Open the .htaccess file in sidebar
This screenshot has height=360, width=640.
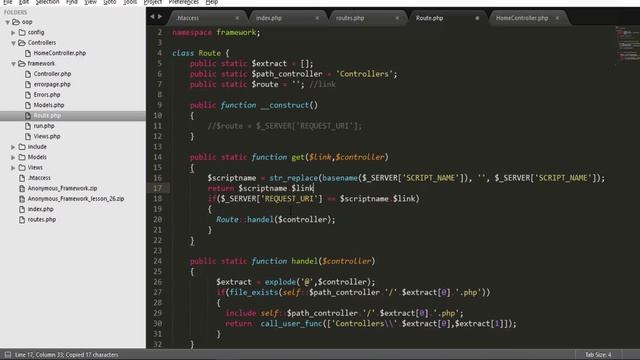click(40, 178)
